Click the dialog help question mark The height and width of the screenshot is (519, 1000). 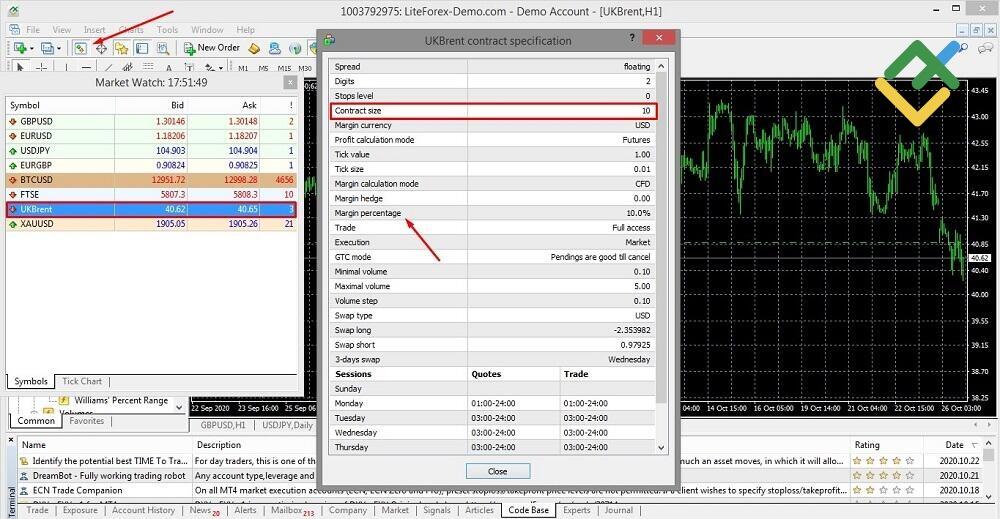(631, 40)
